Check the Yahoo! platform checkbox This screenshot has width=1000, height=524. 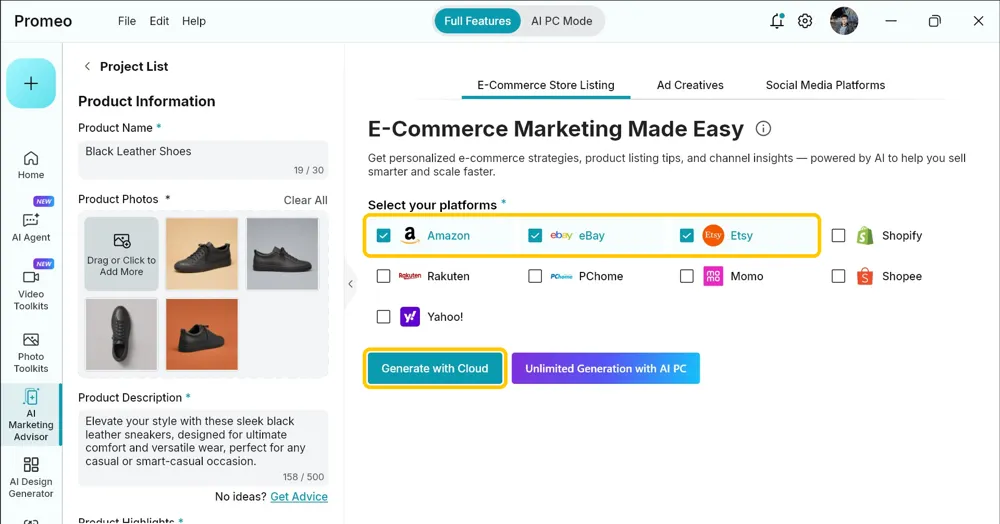383,317
